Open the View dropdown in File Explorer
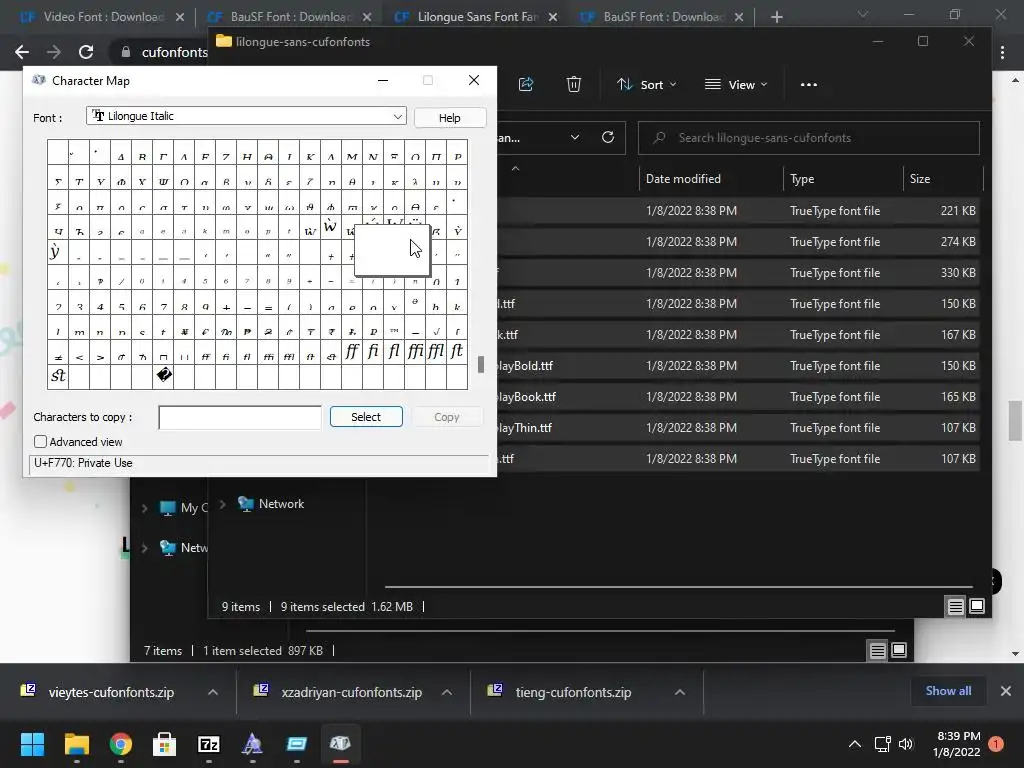The height and width of the screenshot is (768, 1024). tap(736, 85)
